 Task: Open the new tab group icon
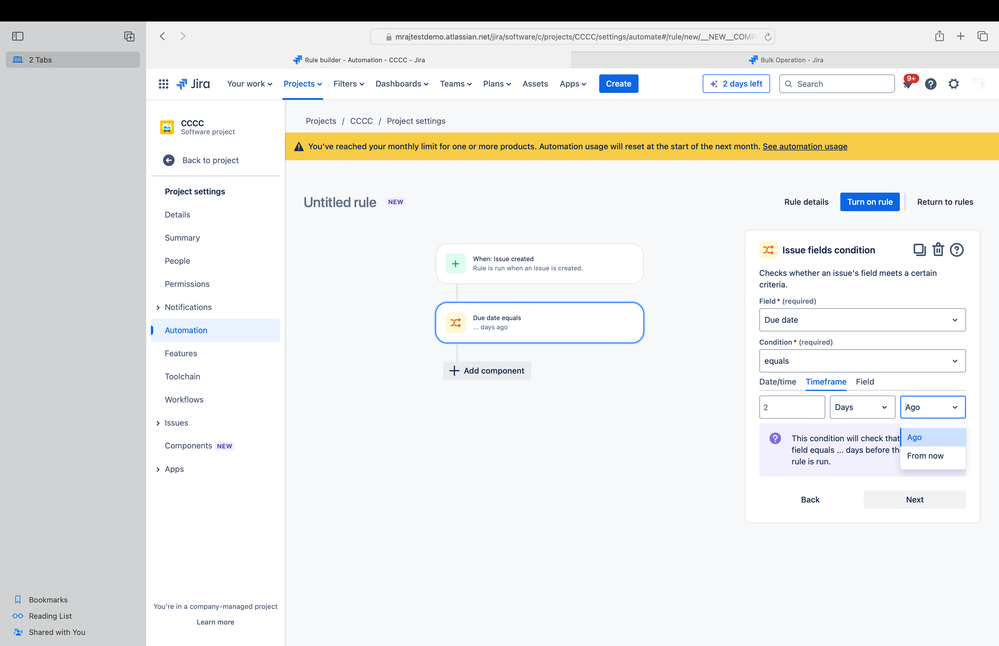[x=129, y=36]
